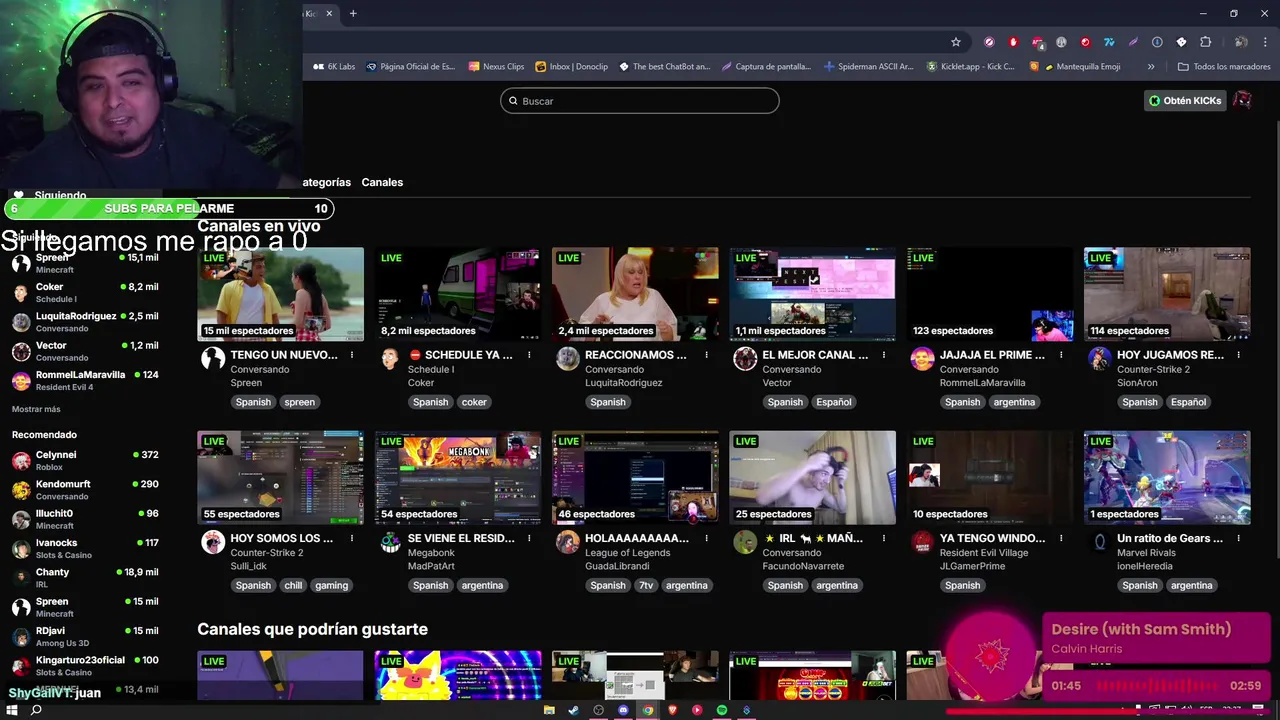The height and width of the screenshot is (720, 1280).
Task: Open options menu for SCHEDULE YA stream
Action: click(529, 355)
